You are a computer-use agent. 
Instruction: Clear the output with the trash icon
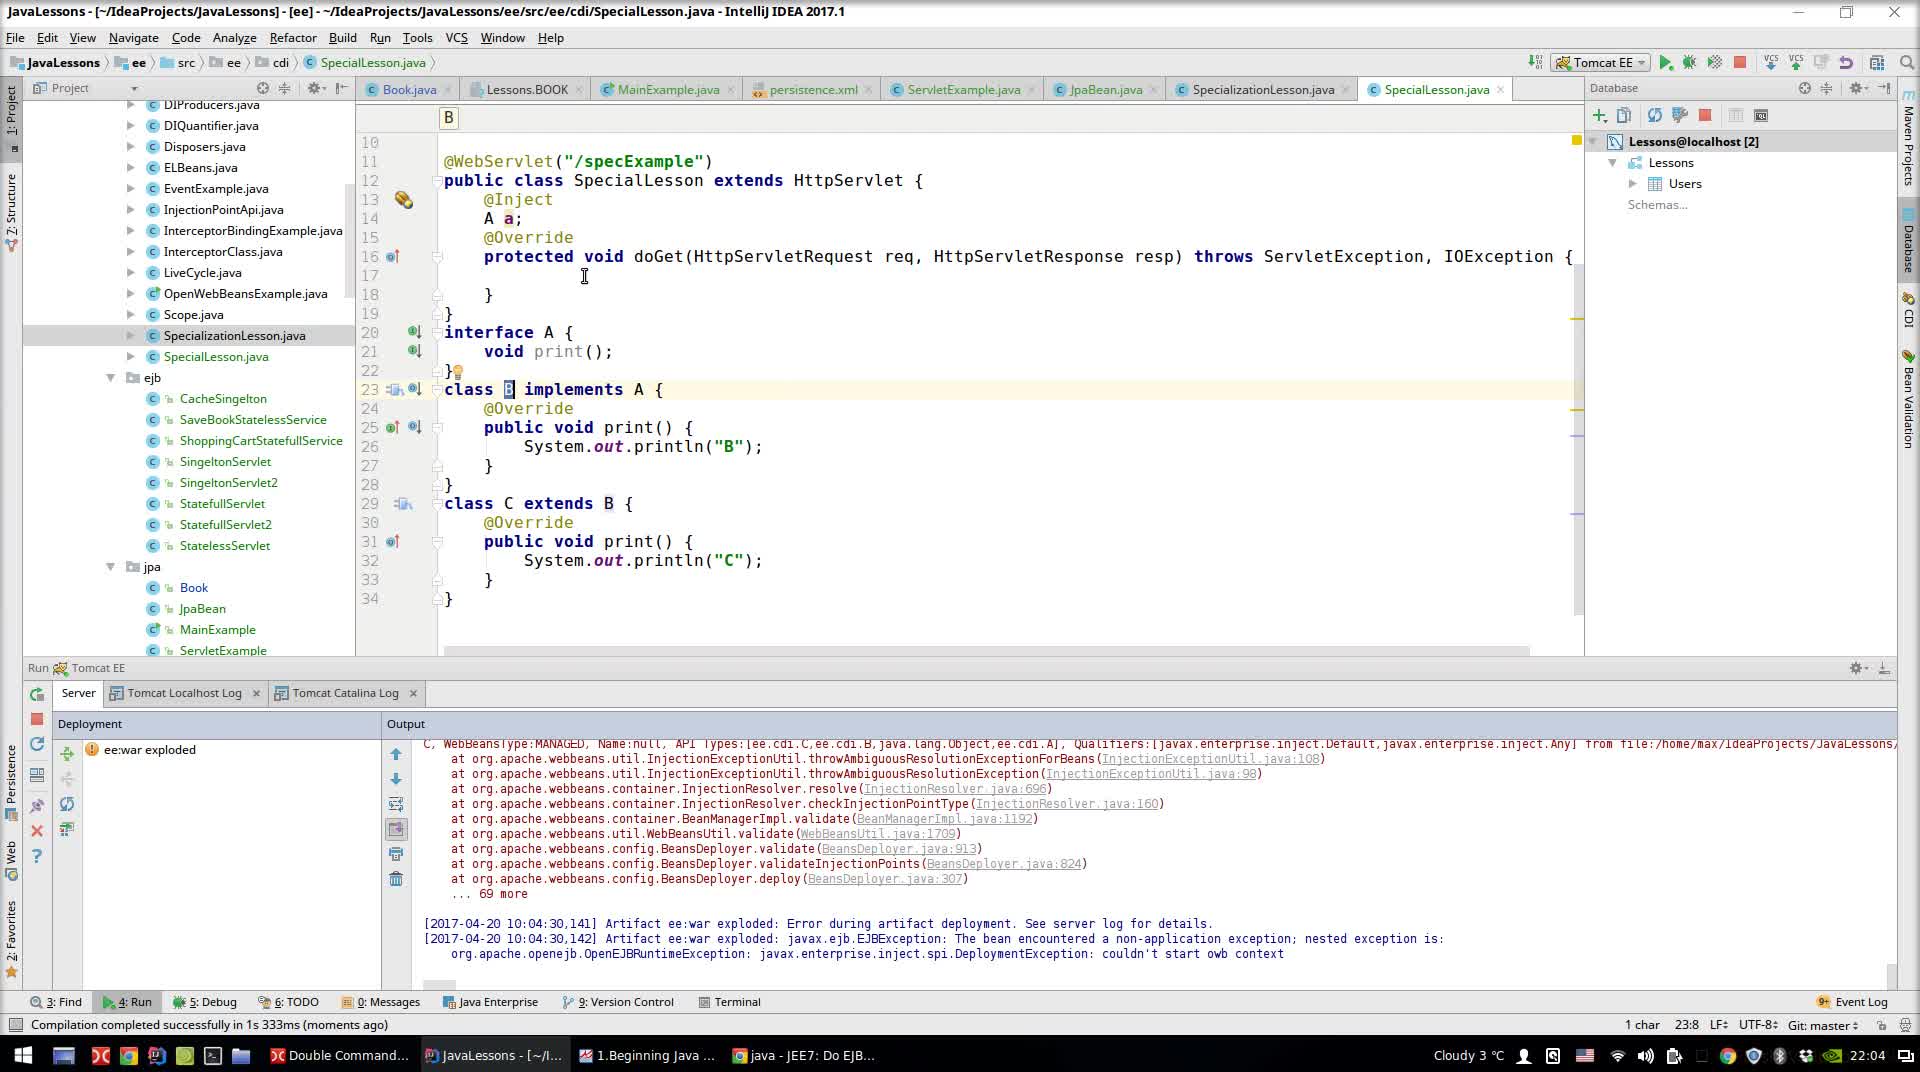click(396, 879)
